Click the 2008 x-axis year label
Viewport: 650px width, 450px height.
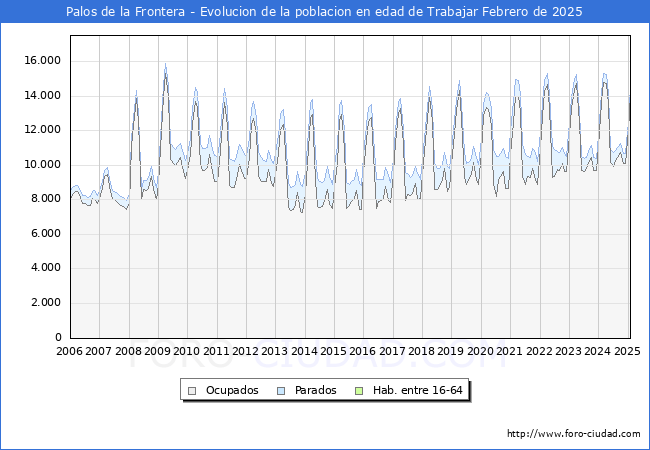click(x=129, y=351)
